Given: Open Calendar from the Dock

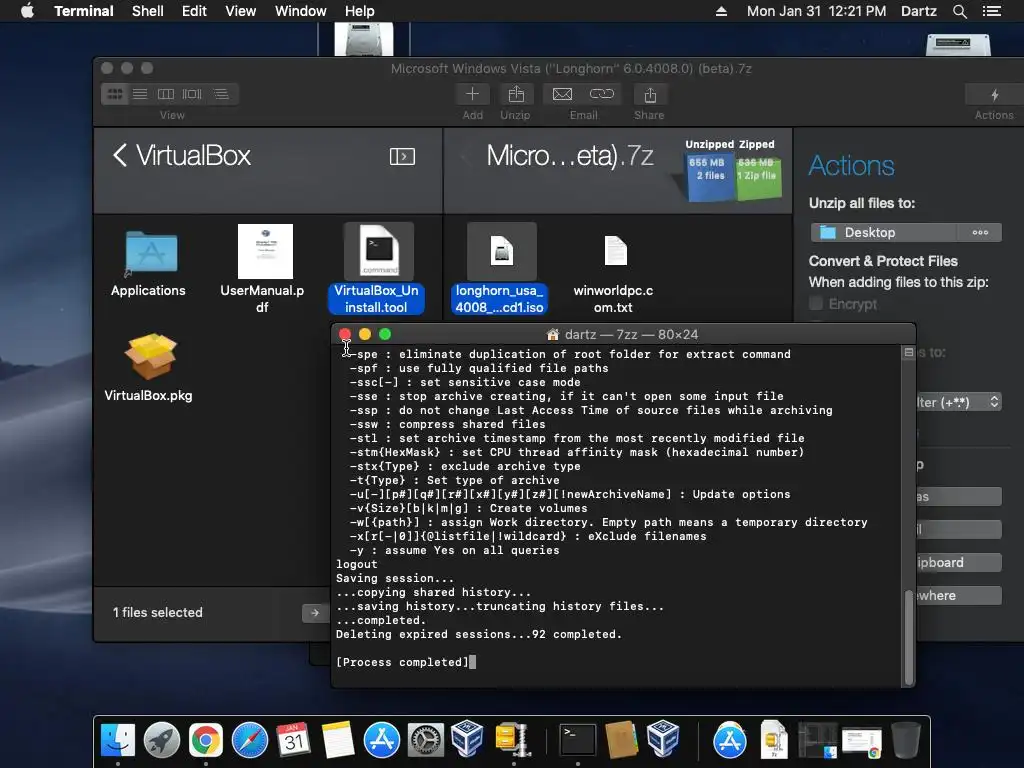Looking at the screenshot, I should point(293,740).
